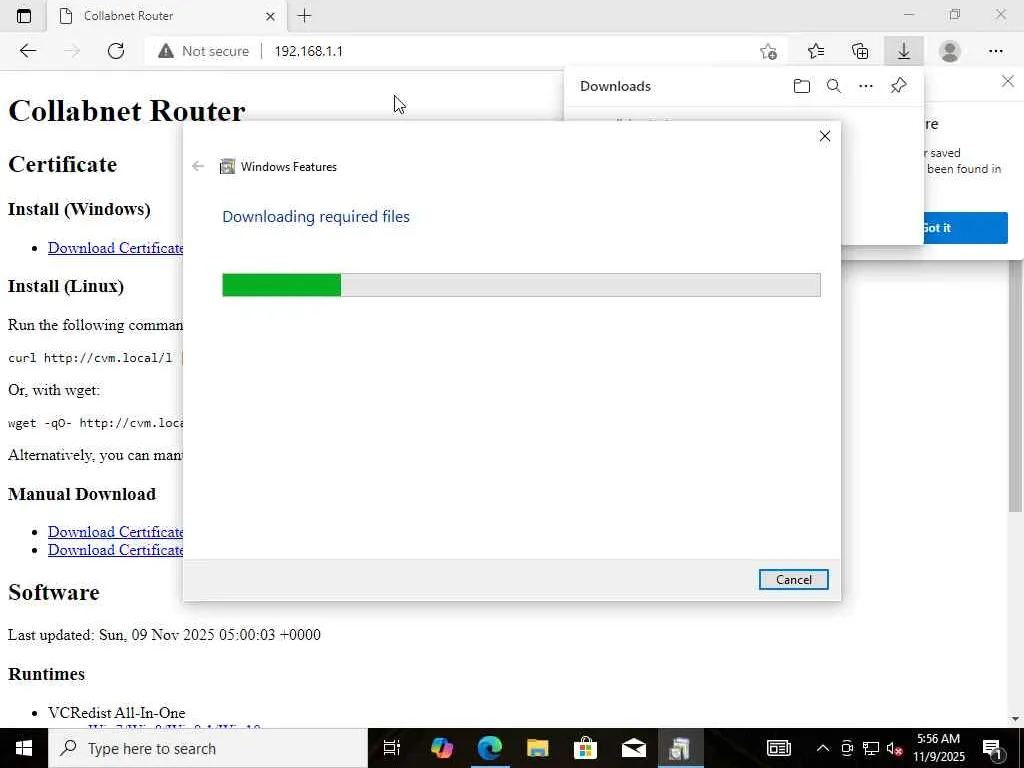Click the Collabnet Router page heading
Image resolution: width=1024 pixels, height=768 pixels.
point(127,110)
